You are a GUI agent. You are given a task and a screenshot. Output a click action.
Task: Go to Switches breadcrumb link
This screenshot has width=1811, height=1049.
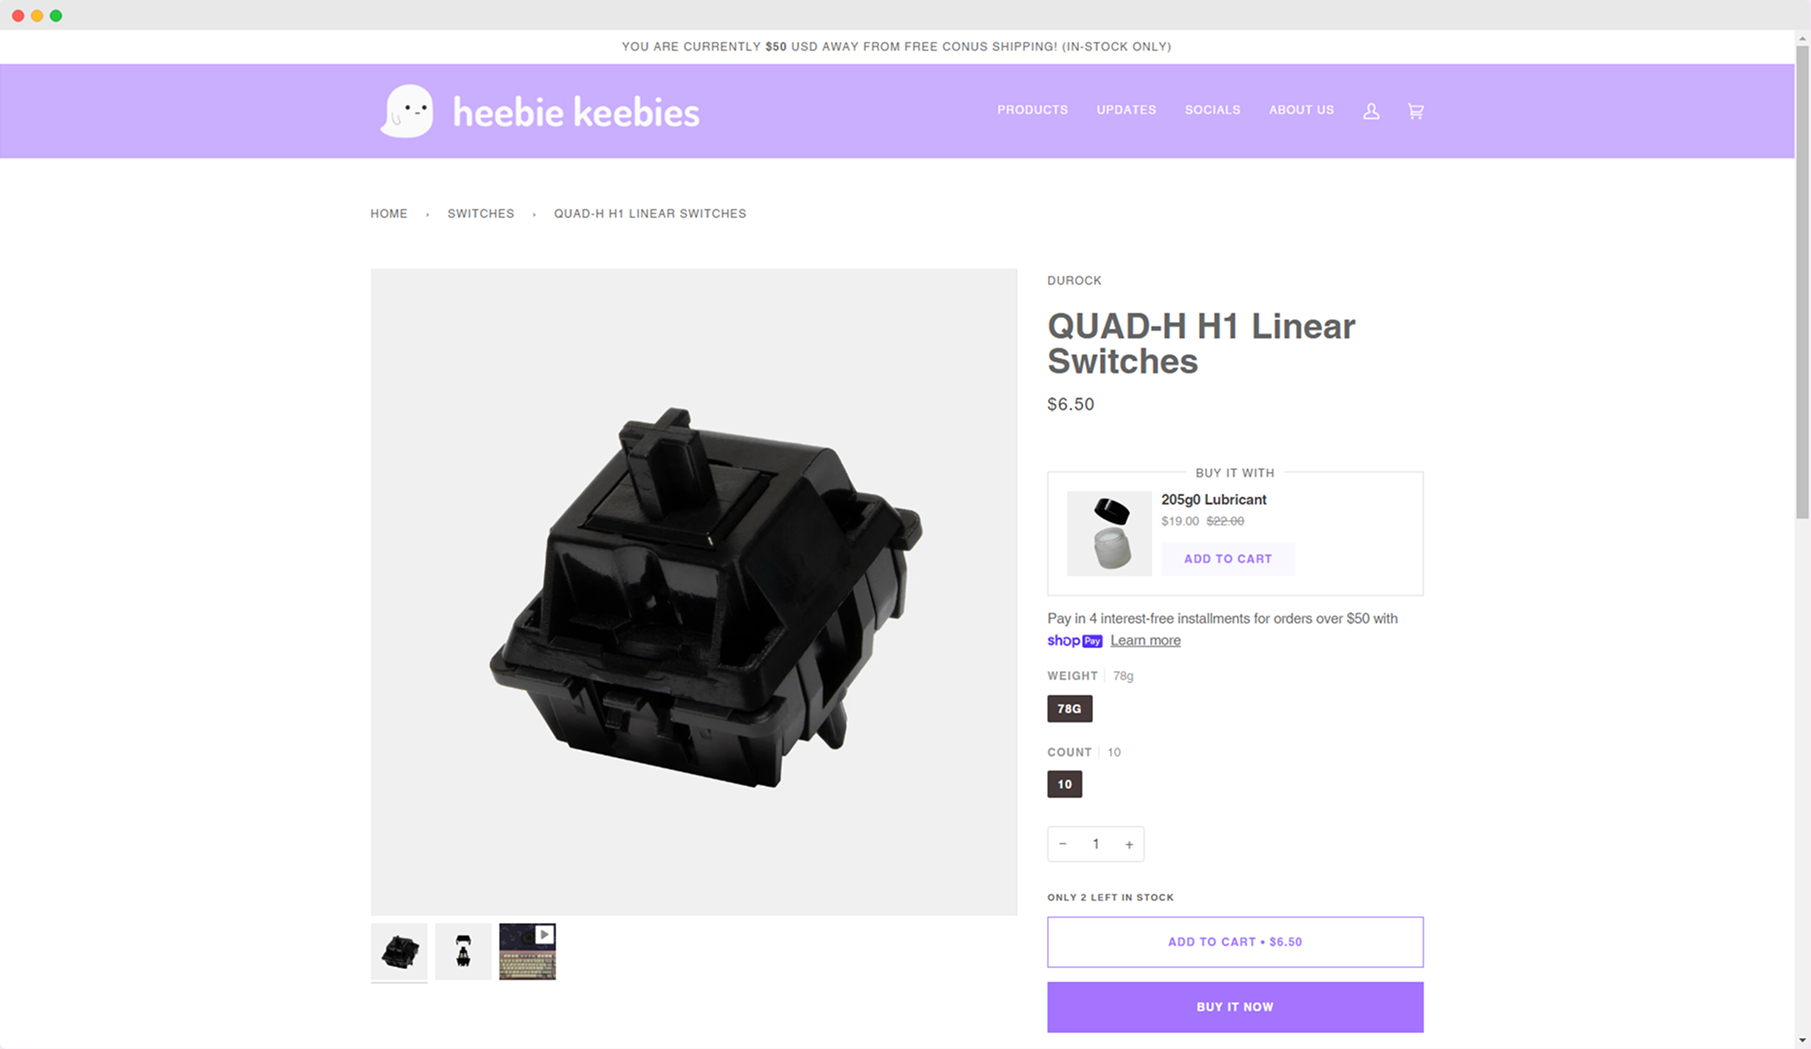click(x=480, y=214)
